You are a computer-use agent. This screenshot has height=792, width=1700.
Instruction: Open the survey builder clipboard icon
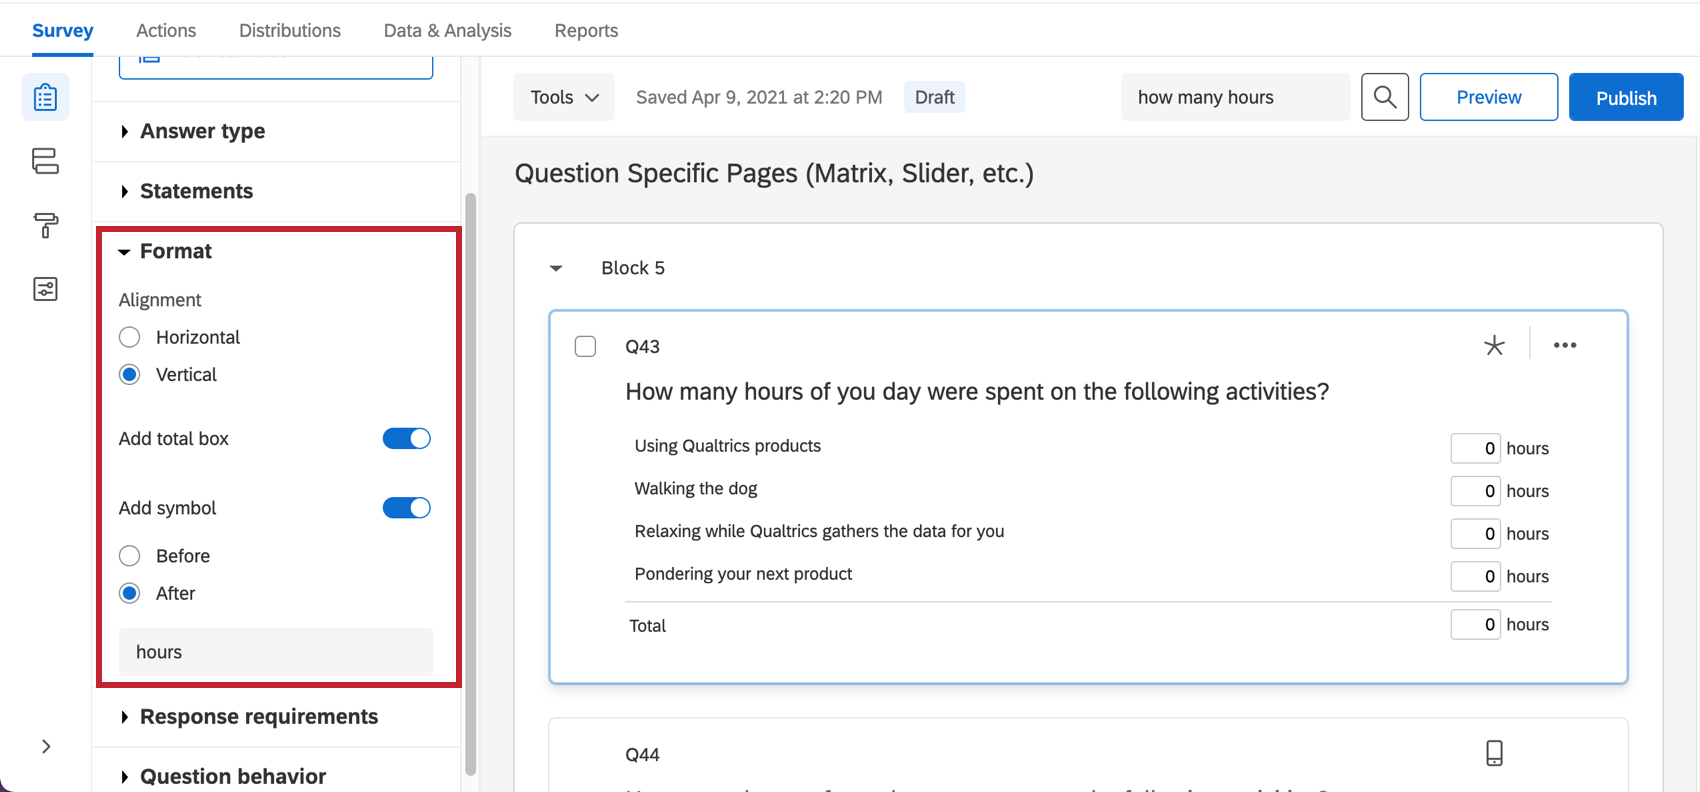pyautogui.click(x=45, y=98)
